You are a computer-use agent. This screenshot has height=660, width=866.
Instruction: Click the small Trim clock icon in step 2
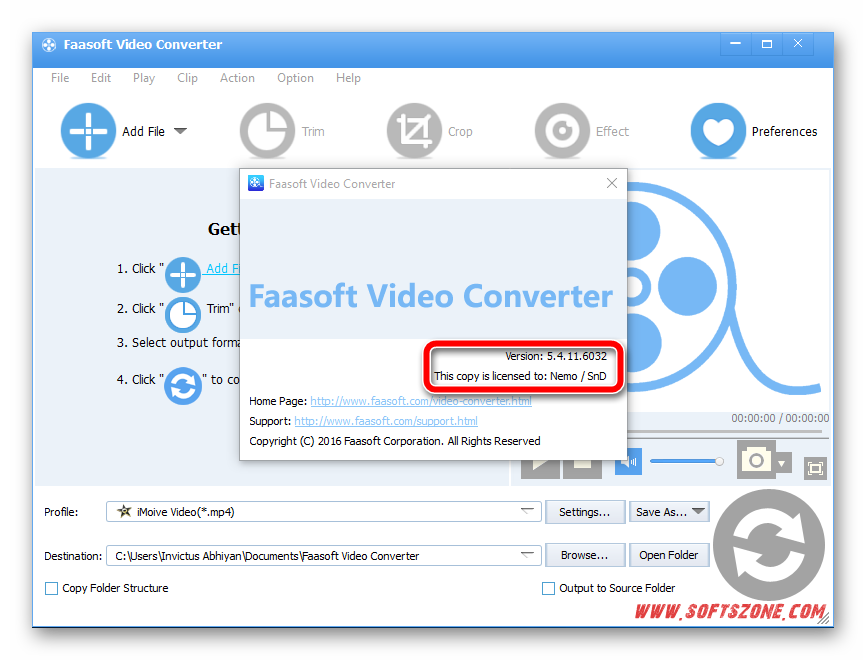pyautogui.click(x=183, y=314)
